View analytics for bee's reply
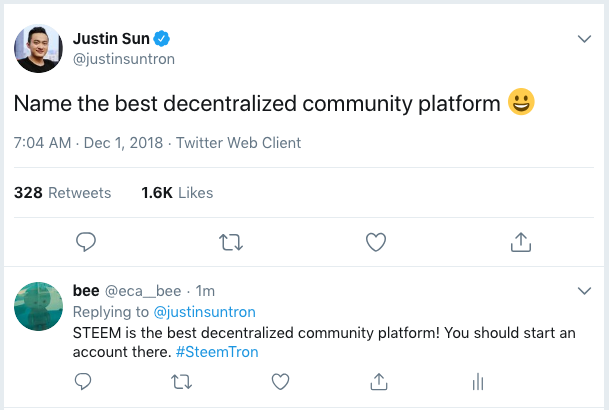Screen dimensions: 609x410 pos(478,381)
